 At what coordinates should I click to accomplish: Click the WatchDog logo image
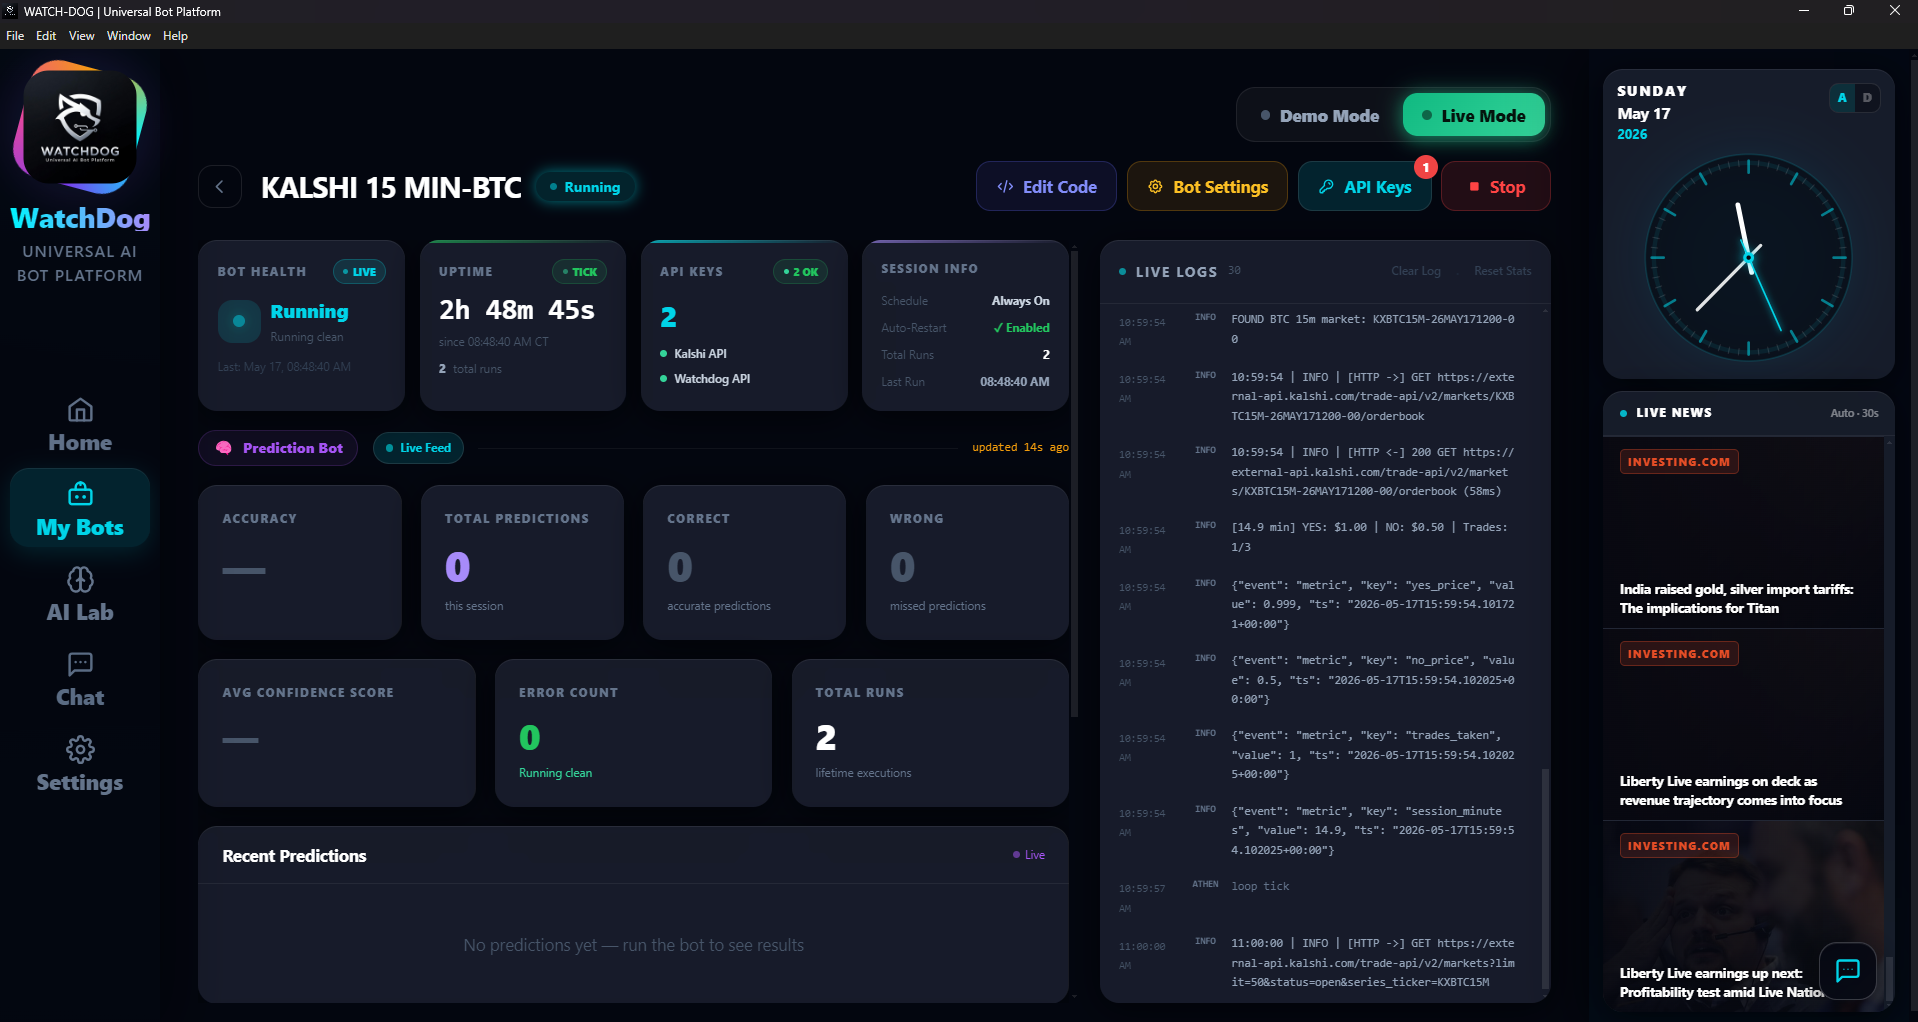(x=80, y=127)
